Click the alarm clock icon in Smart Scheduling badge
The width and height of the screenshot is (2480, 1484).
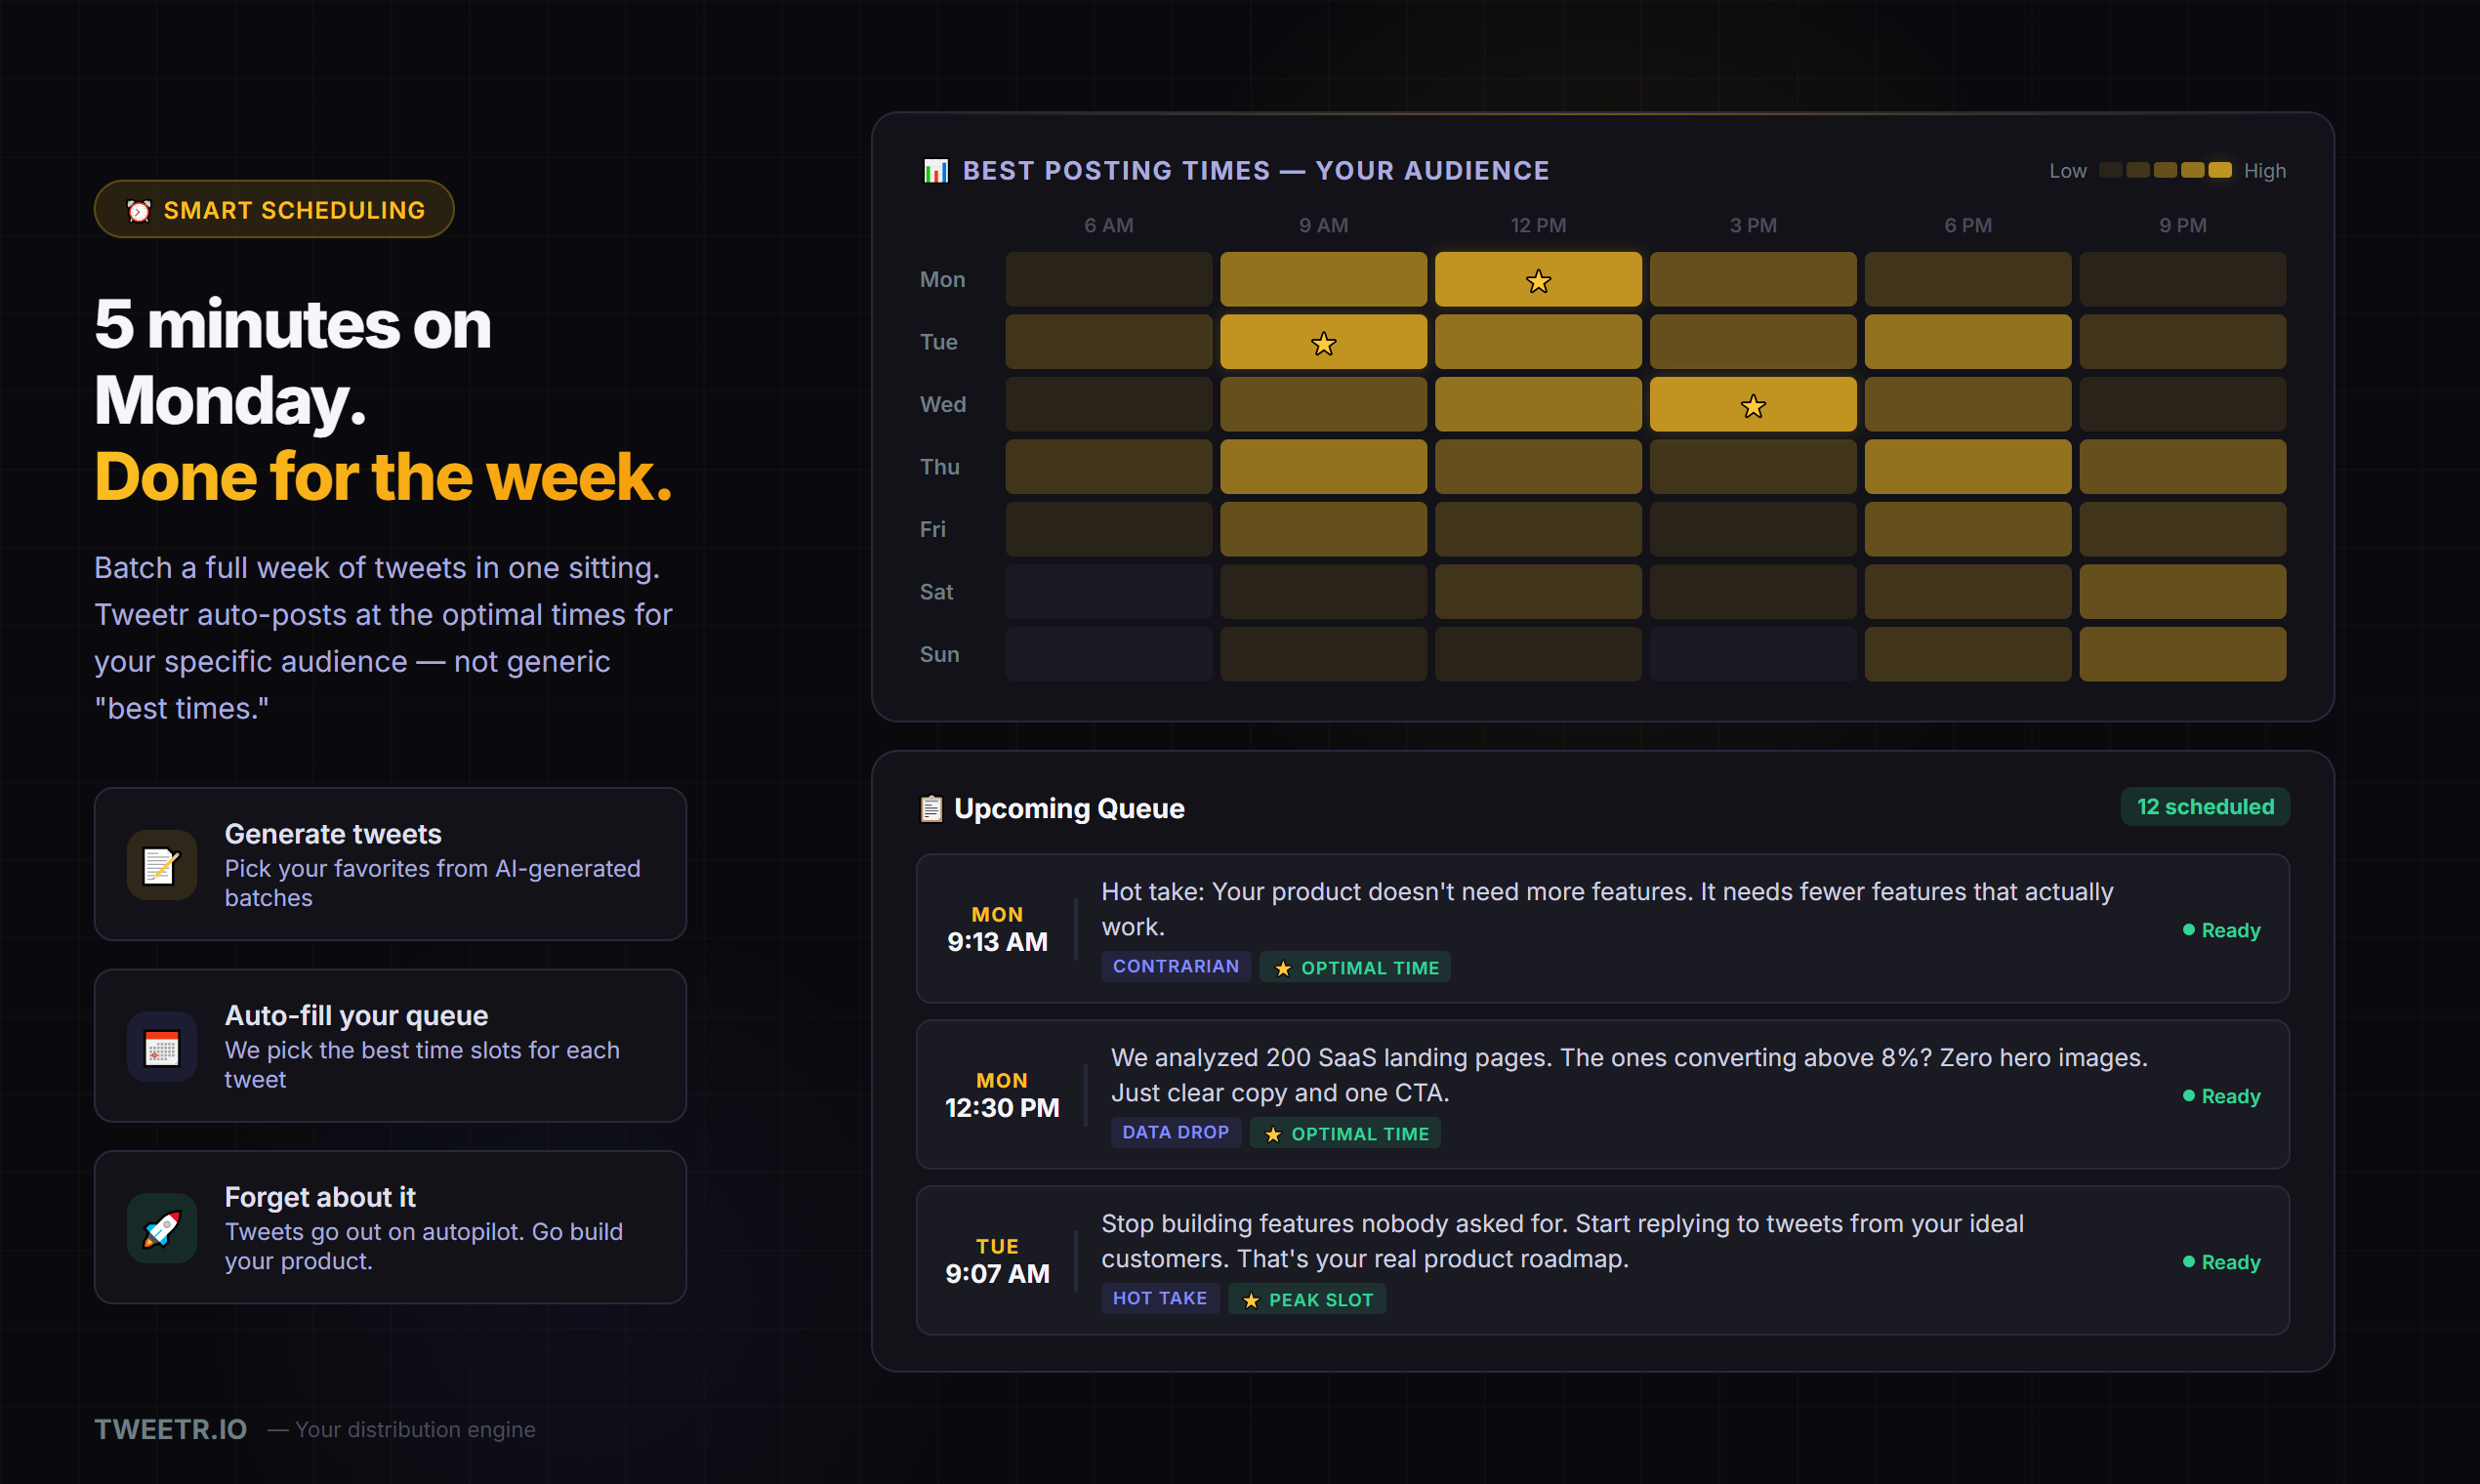click(139, 211)
